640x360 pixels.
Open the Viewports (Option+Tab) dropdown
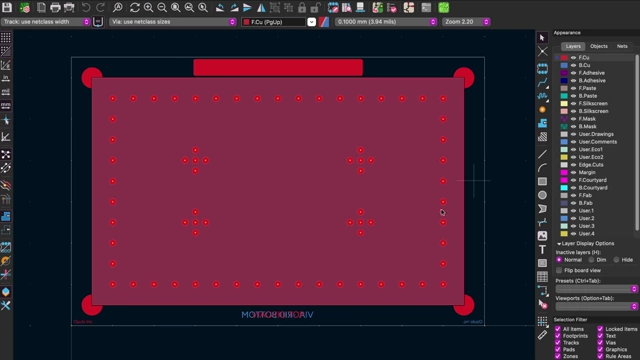[x=596, y=306]
